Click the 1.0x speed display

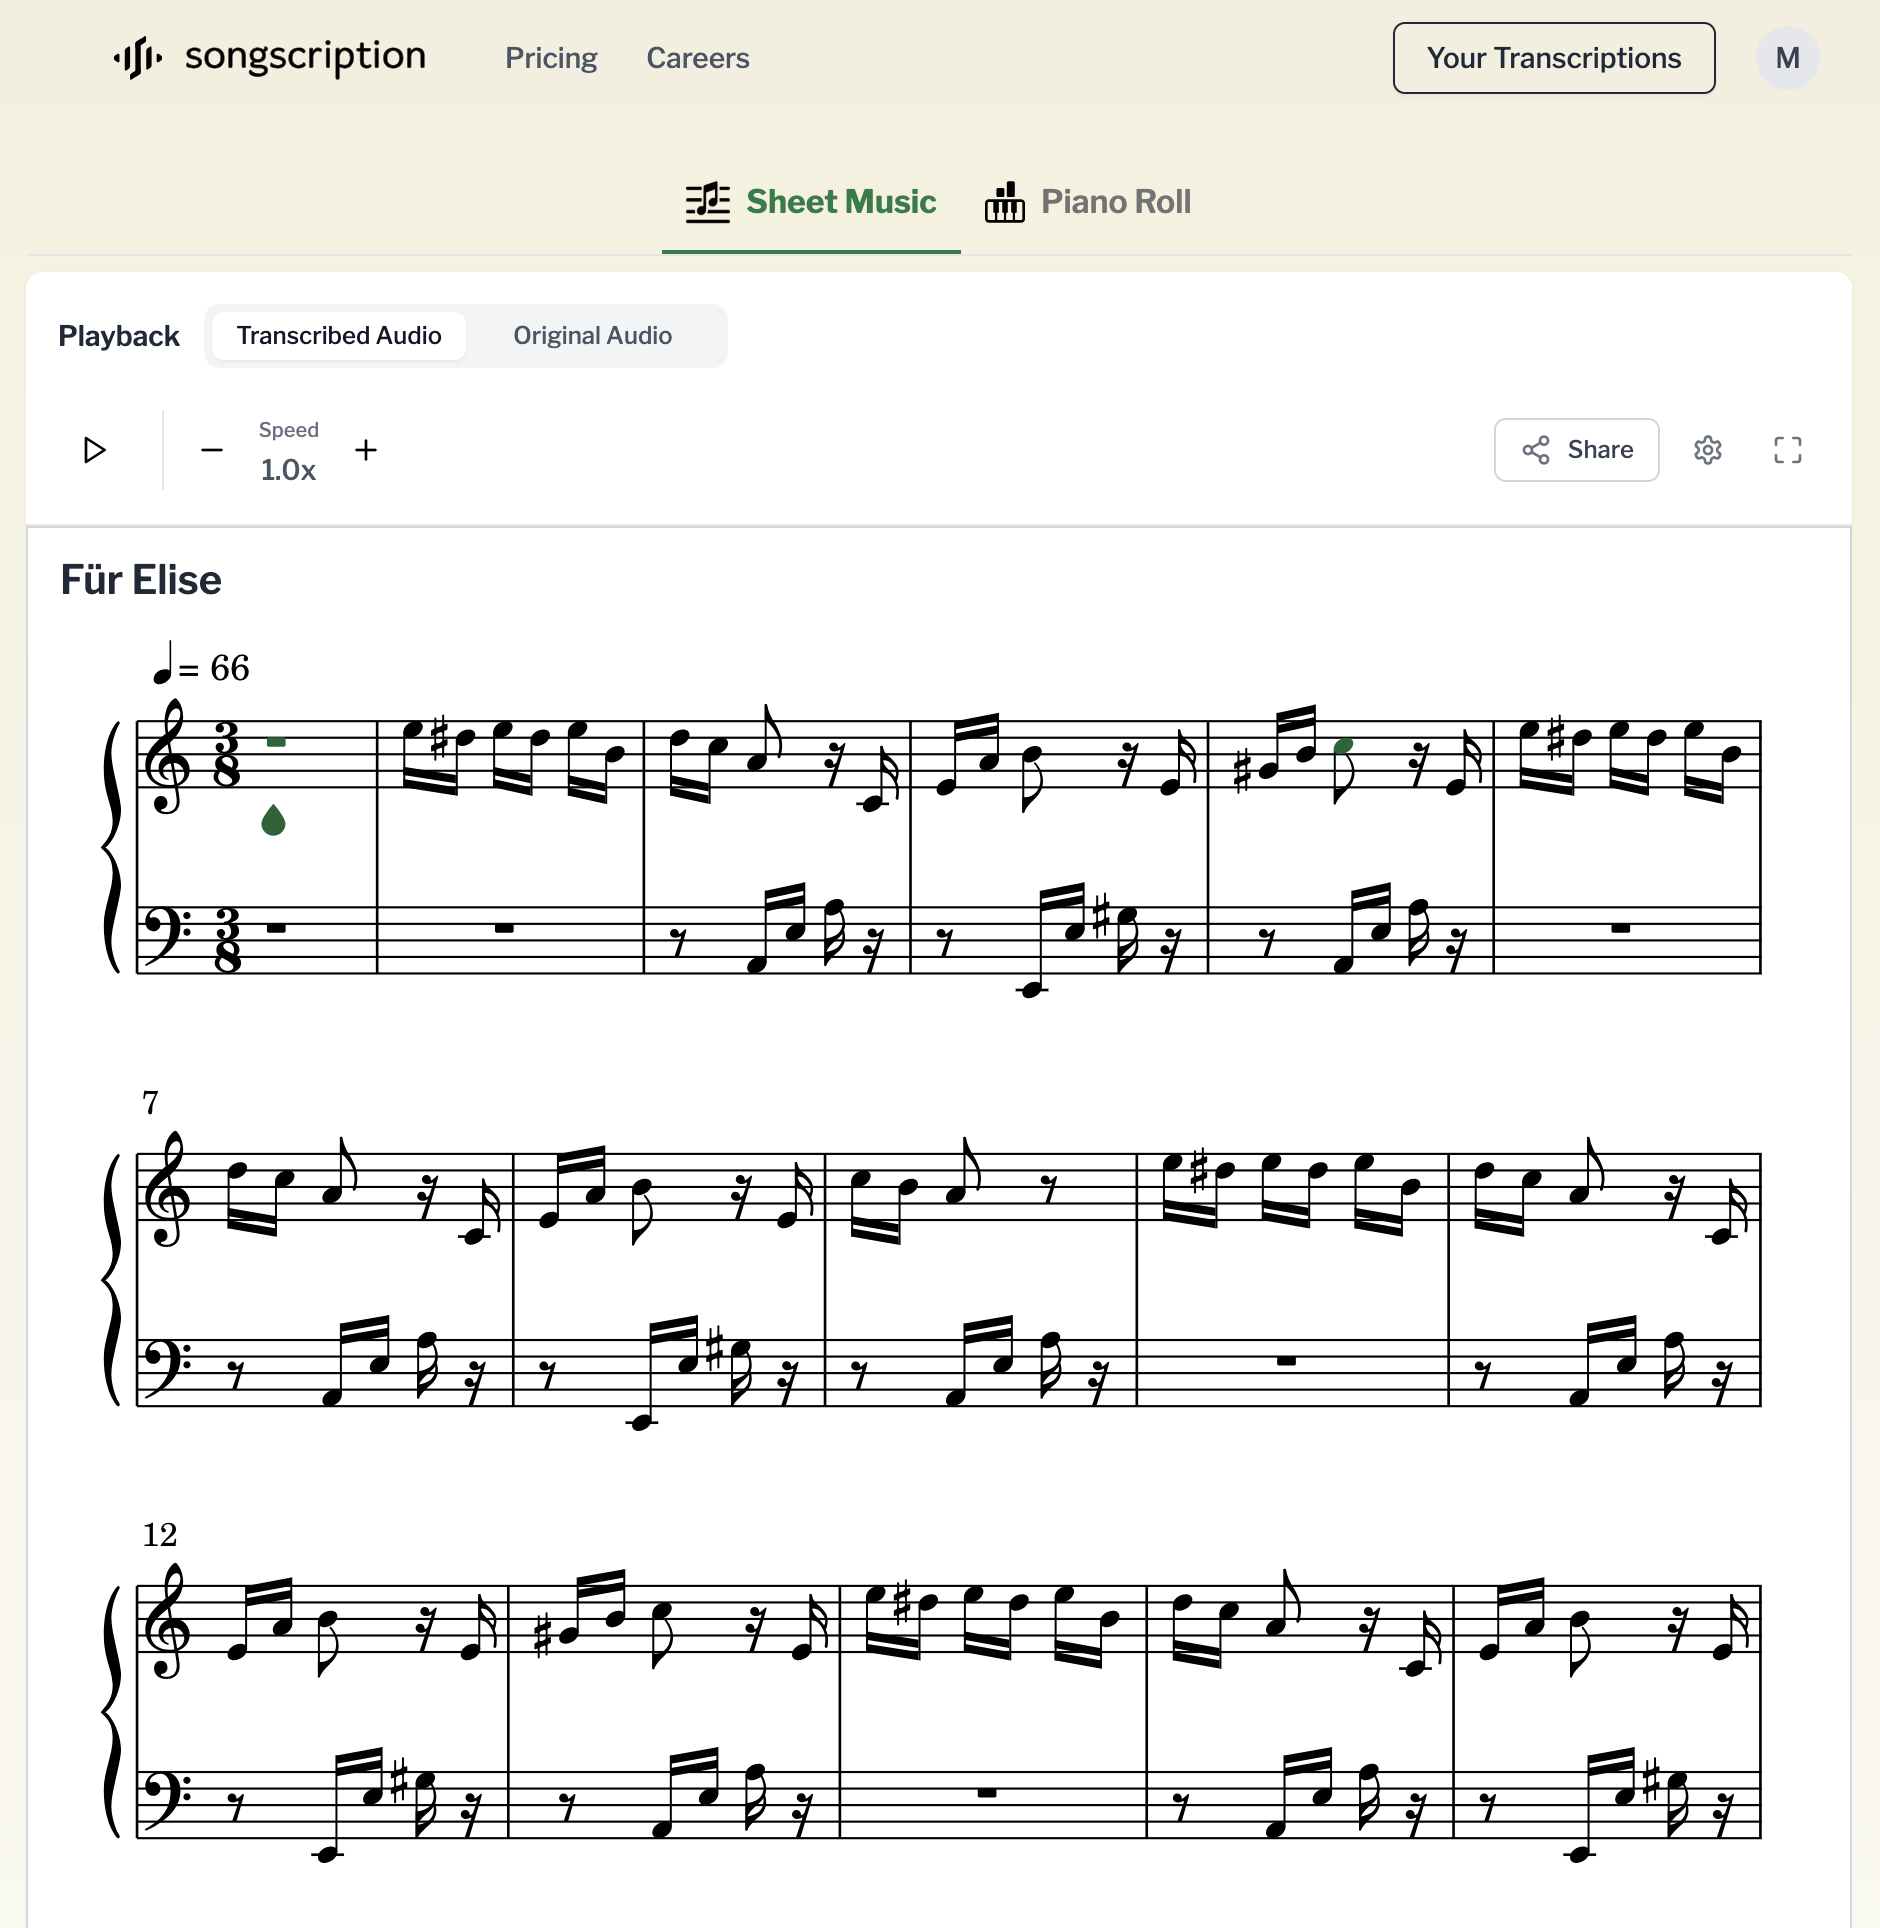288,469
